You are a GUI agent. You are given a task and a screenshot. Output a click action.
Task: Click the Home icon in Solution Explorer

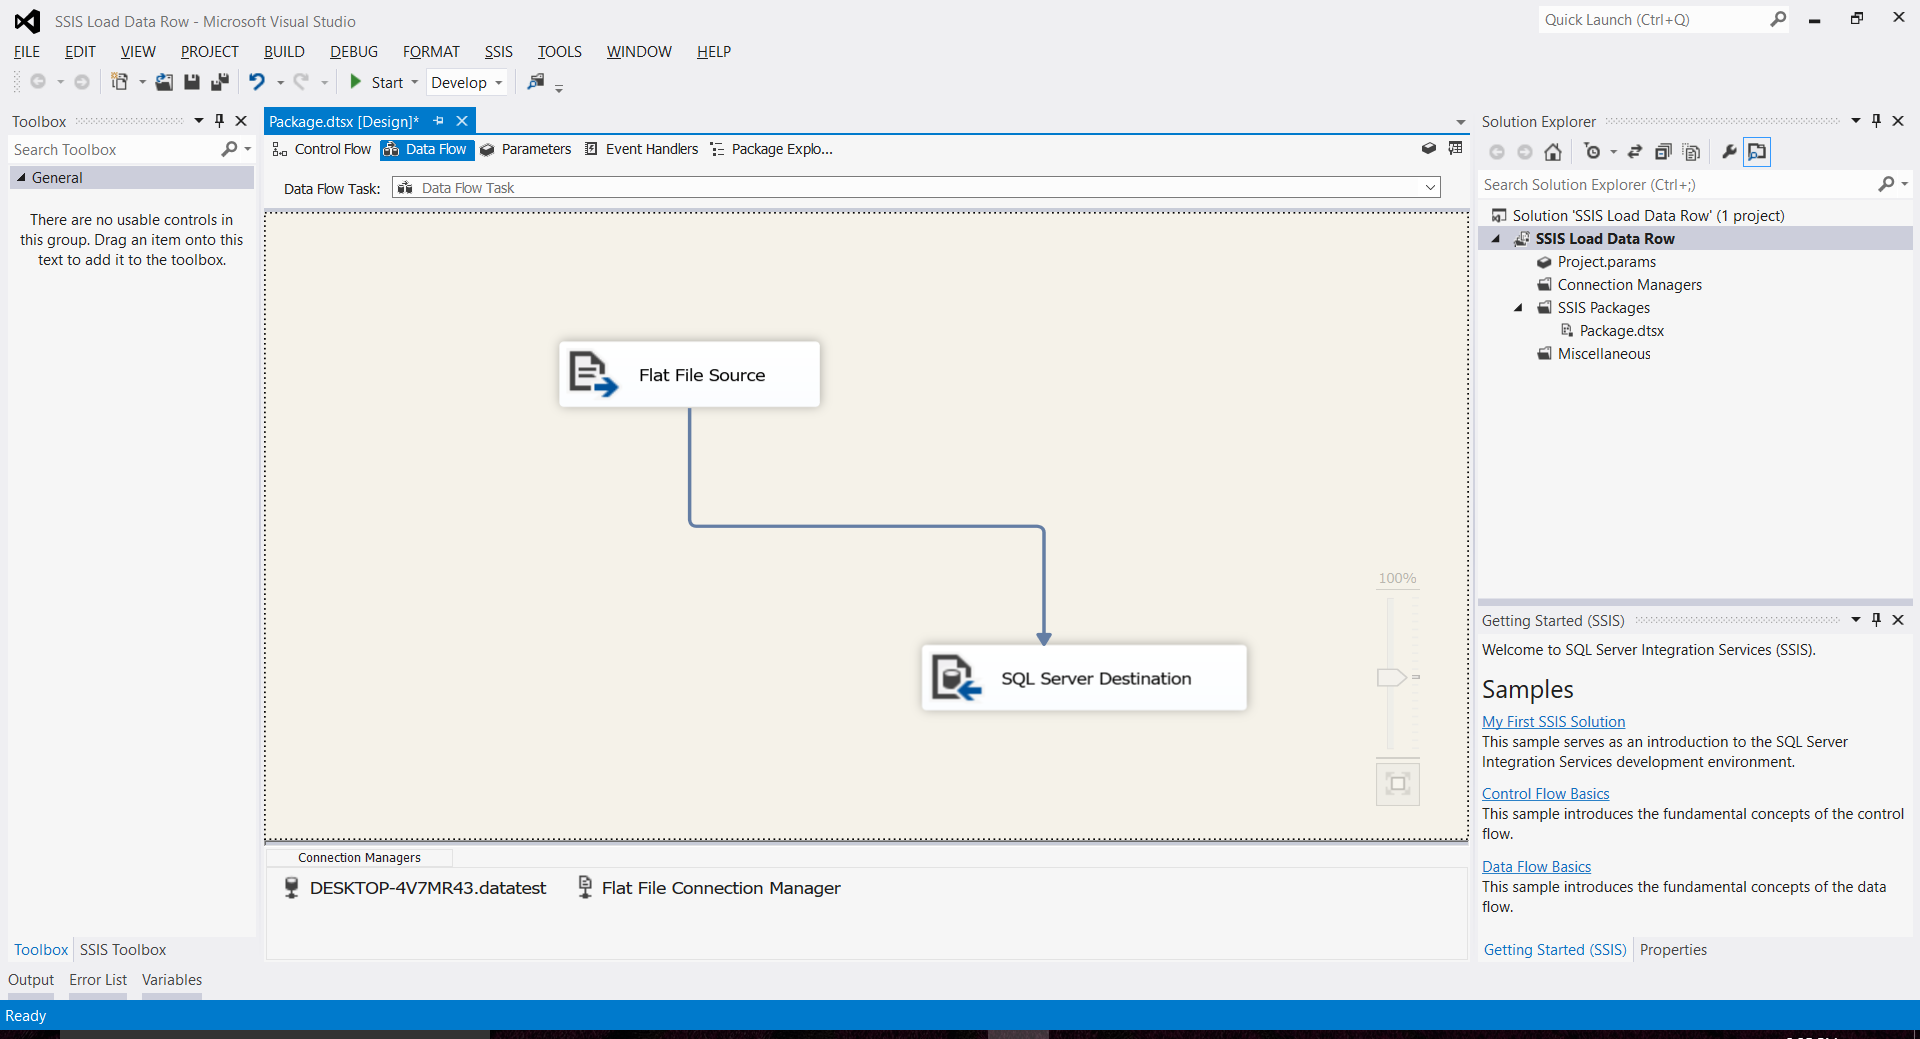(x=1553, y=152)
